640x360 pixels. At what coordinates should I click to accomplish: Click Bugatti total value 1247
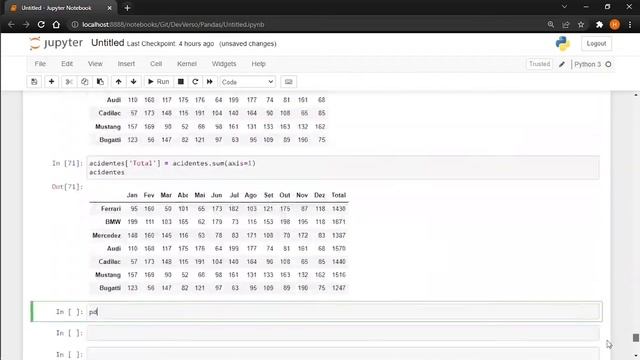338,288
